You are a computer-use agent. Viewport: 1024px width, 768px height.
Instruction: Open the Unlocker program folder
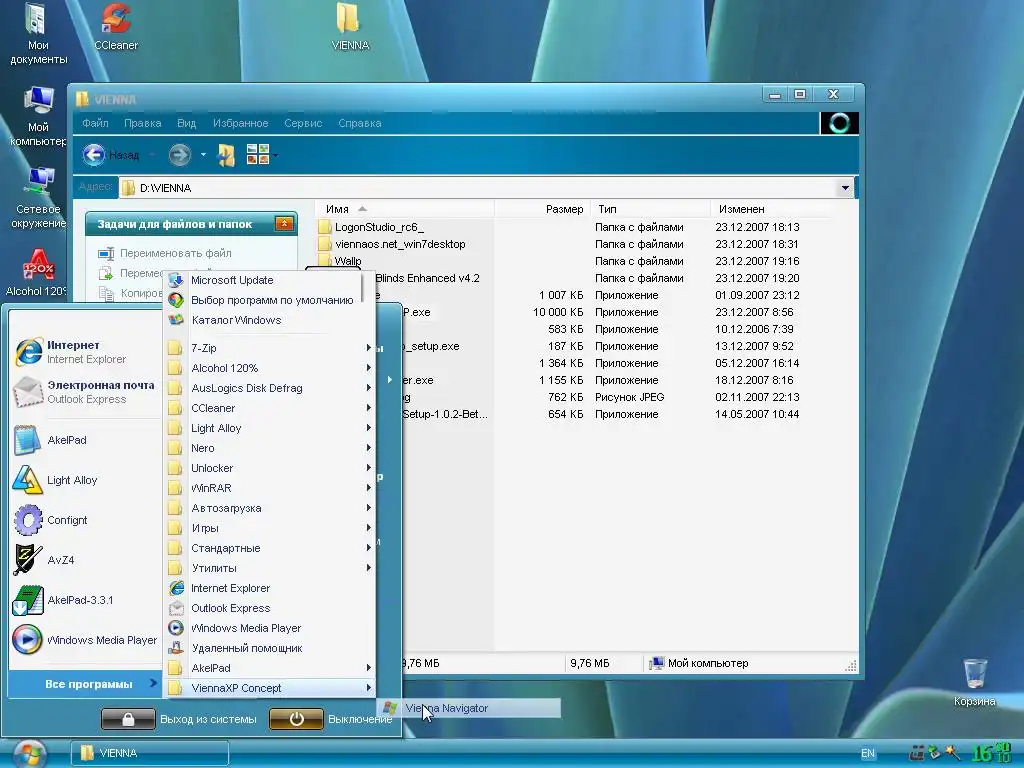270,468
